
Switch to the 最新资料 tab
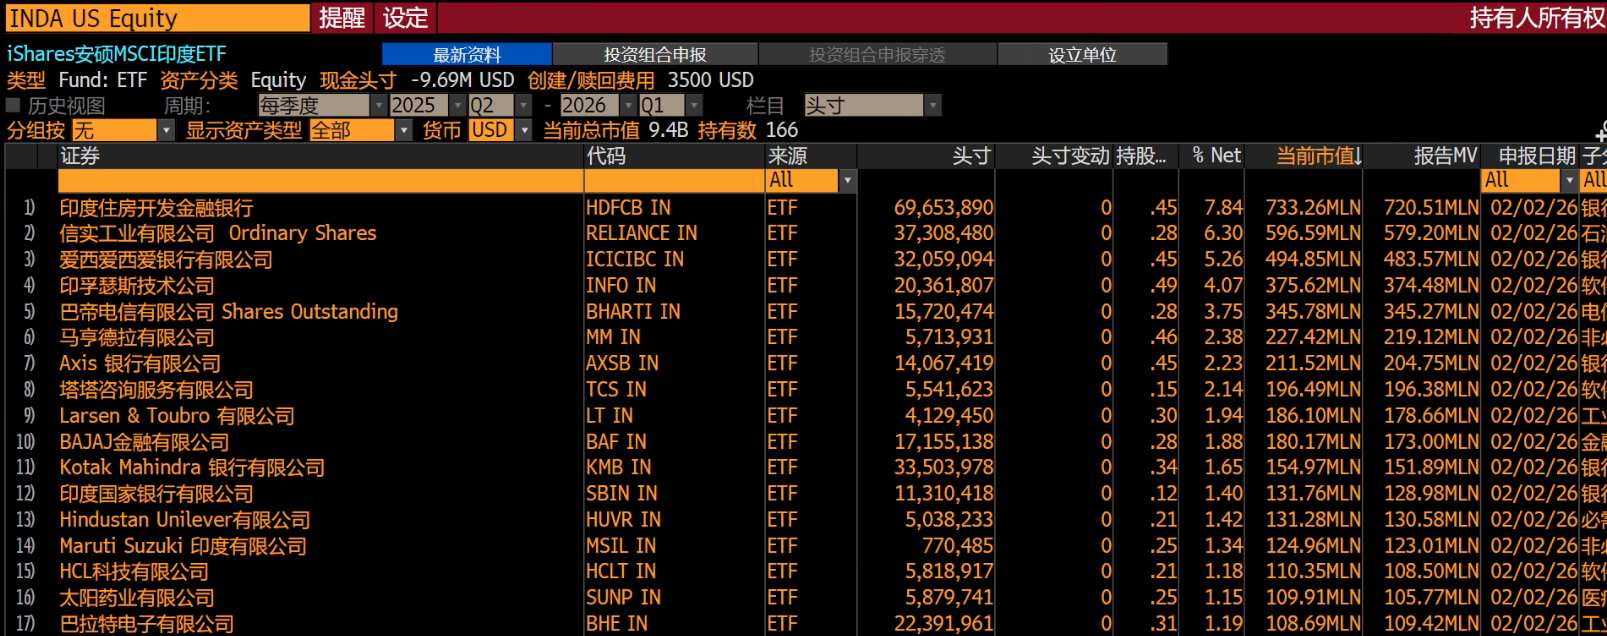click(467, 54)
